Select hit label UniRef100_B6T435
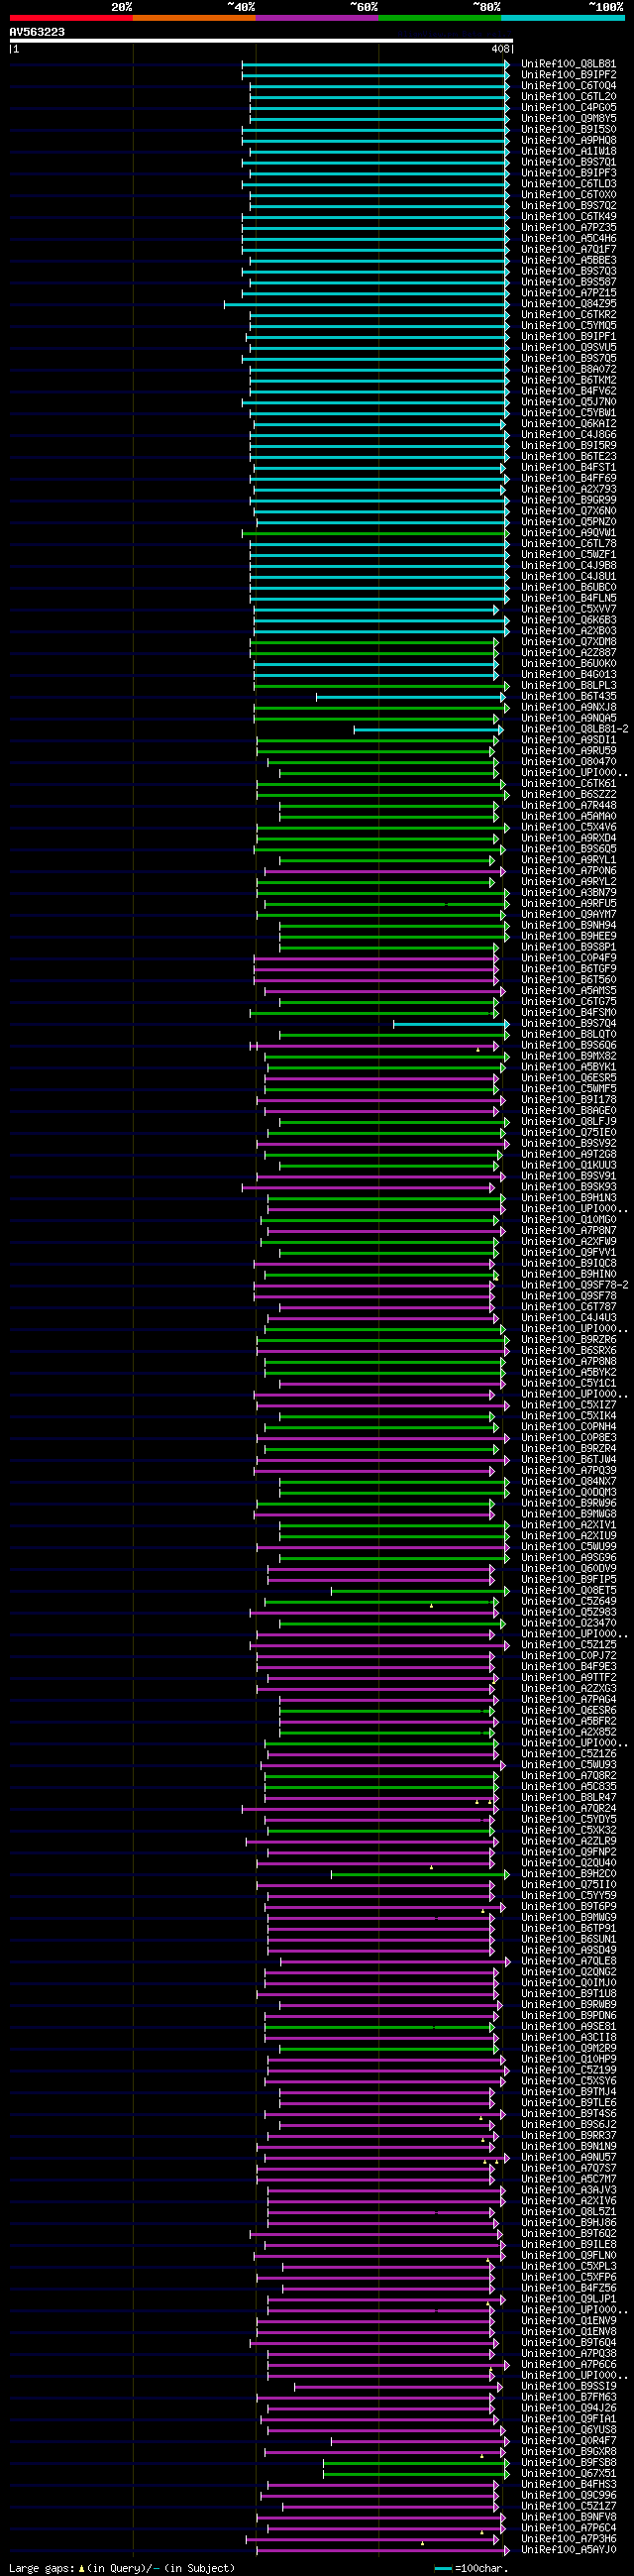This screenshot has height=2576, width=634. (x=569, y=697)
